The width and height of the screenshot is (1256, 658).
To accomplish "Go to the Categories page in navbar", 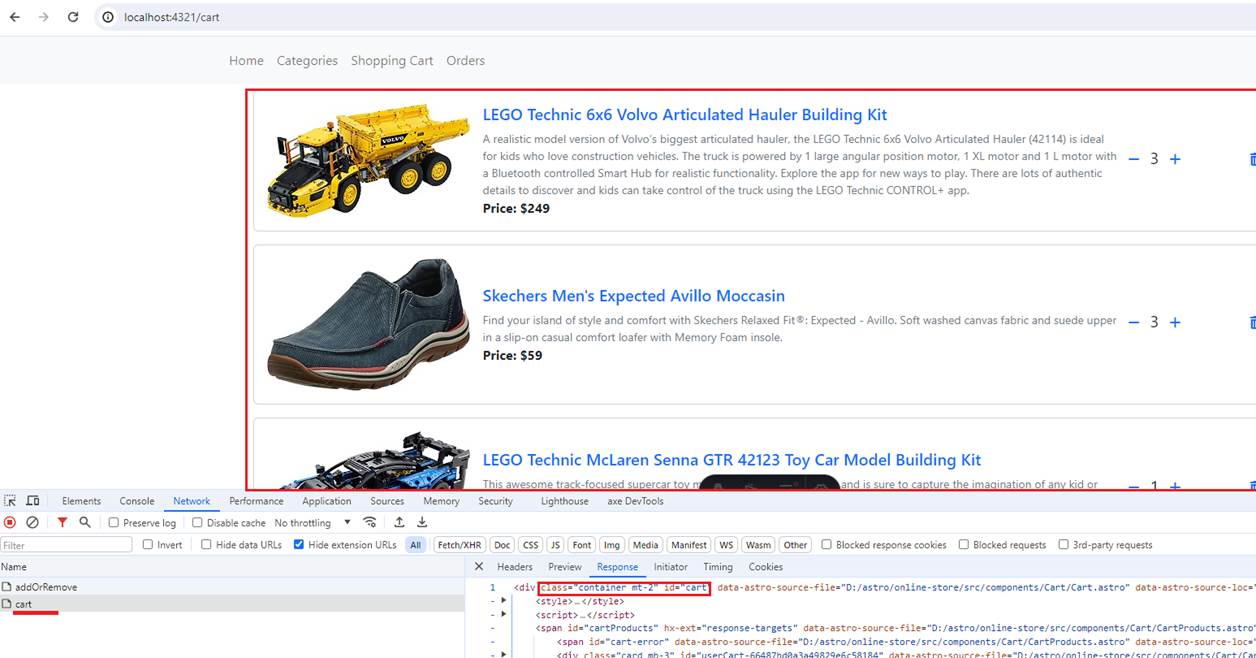I will pos(307,61).
